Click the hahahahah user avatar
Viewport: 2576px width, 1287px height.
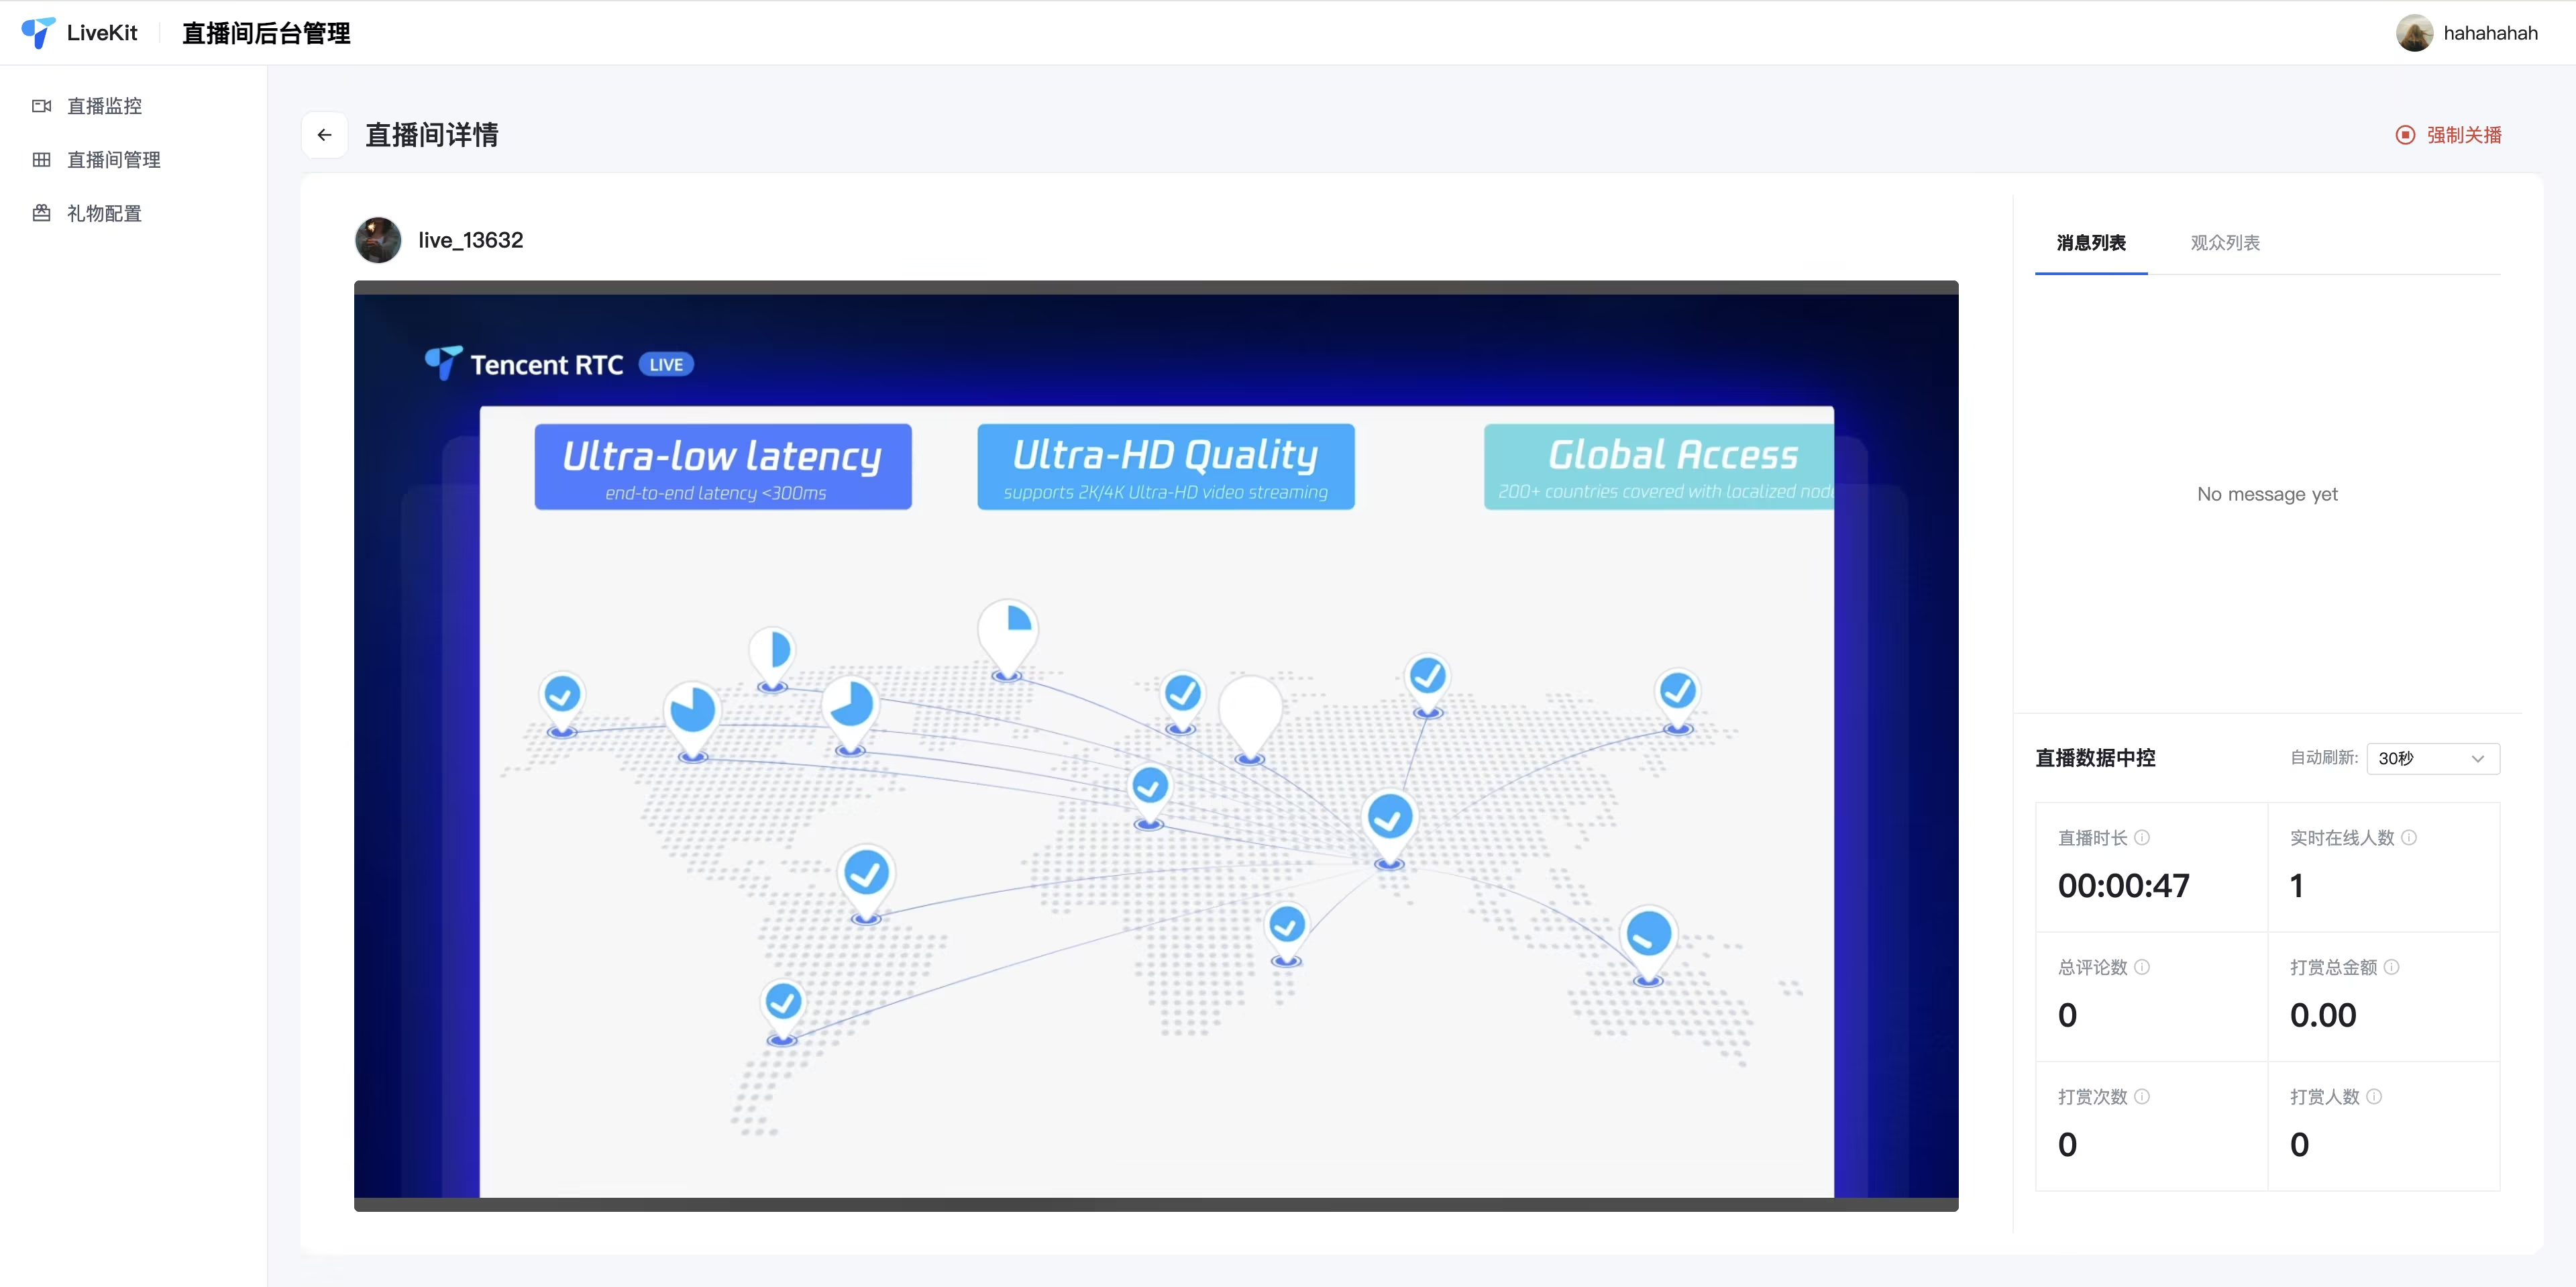click(2414, 33)
